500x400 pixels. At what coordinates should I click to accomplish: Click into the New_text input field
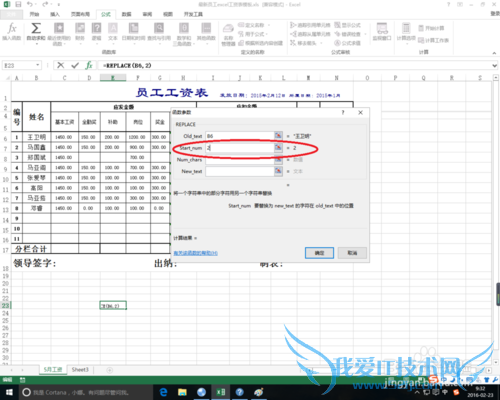point(240,171)
